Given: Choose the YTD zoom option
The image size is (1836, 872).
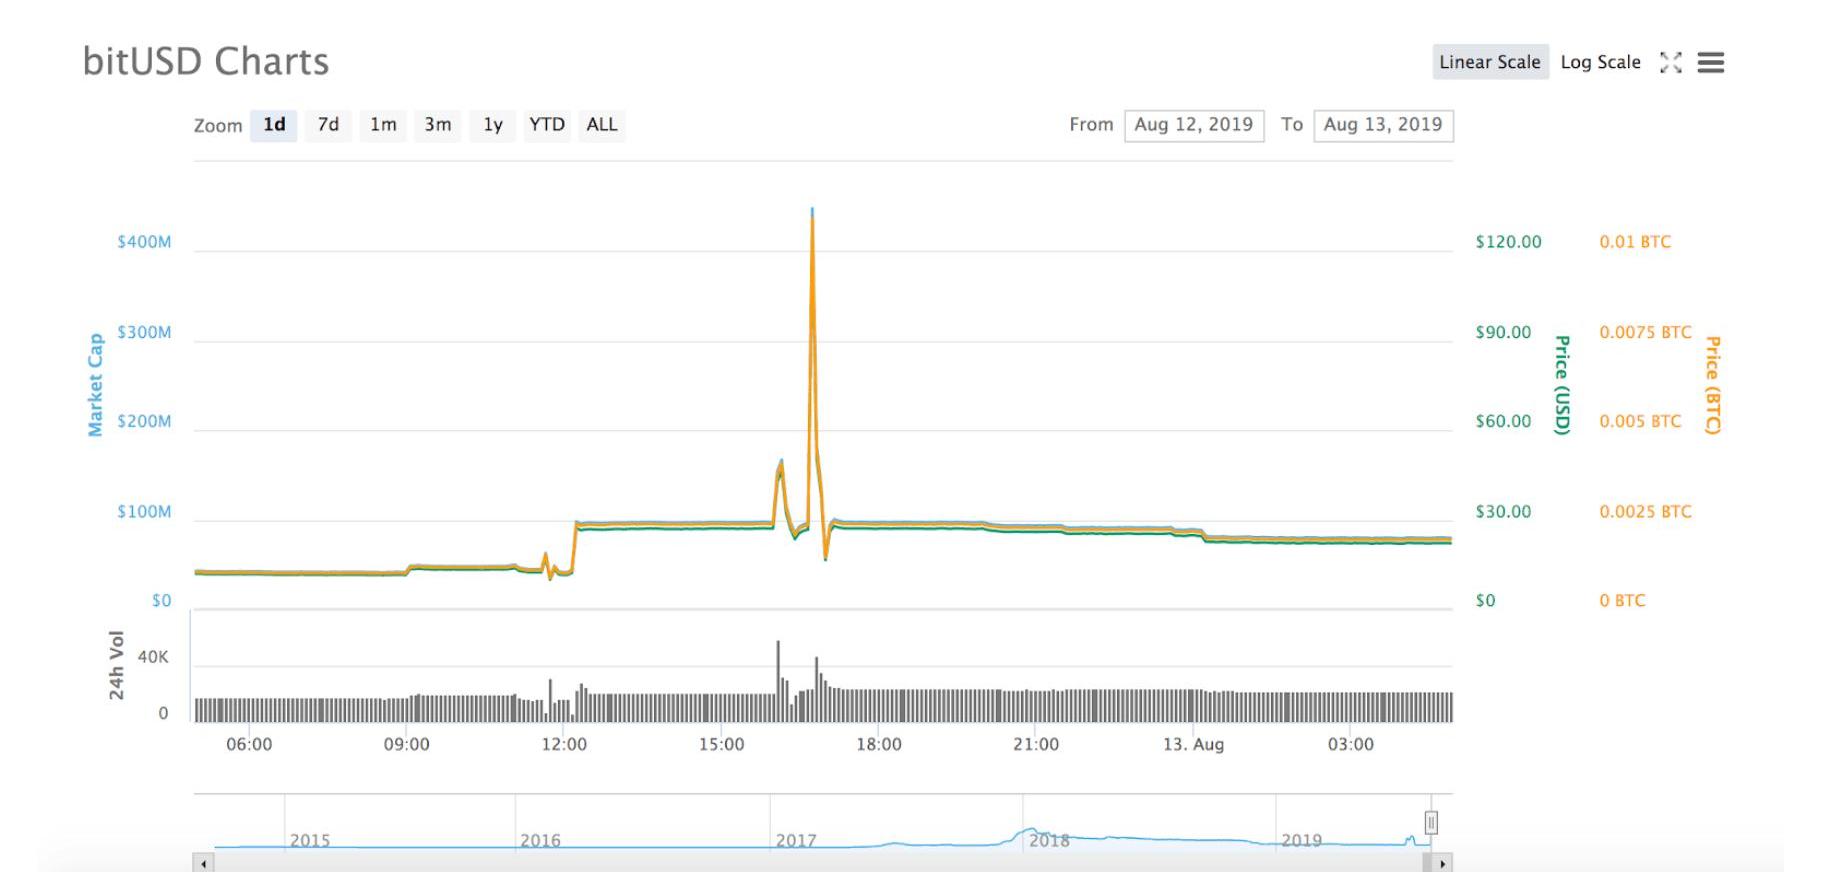Looking at the screenshot, I should pyautogui.click(x=547, y=125).
